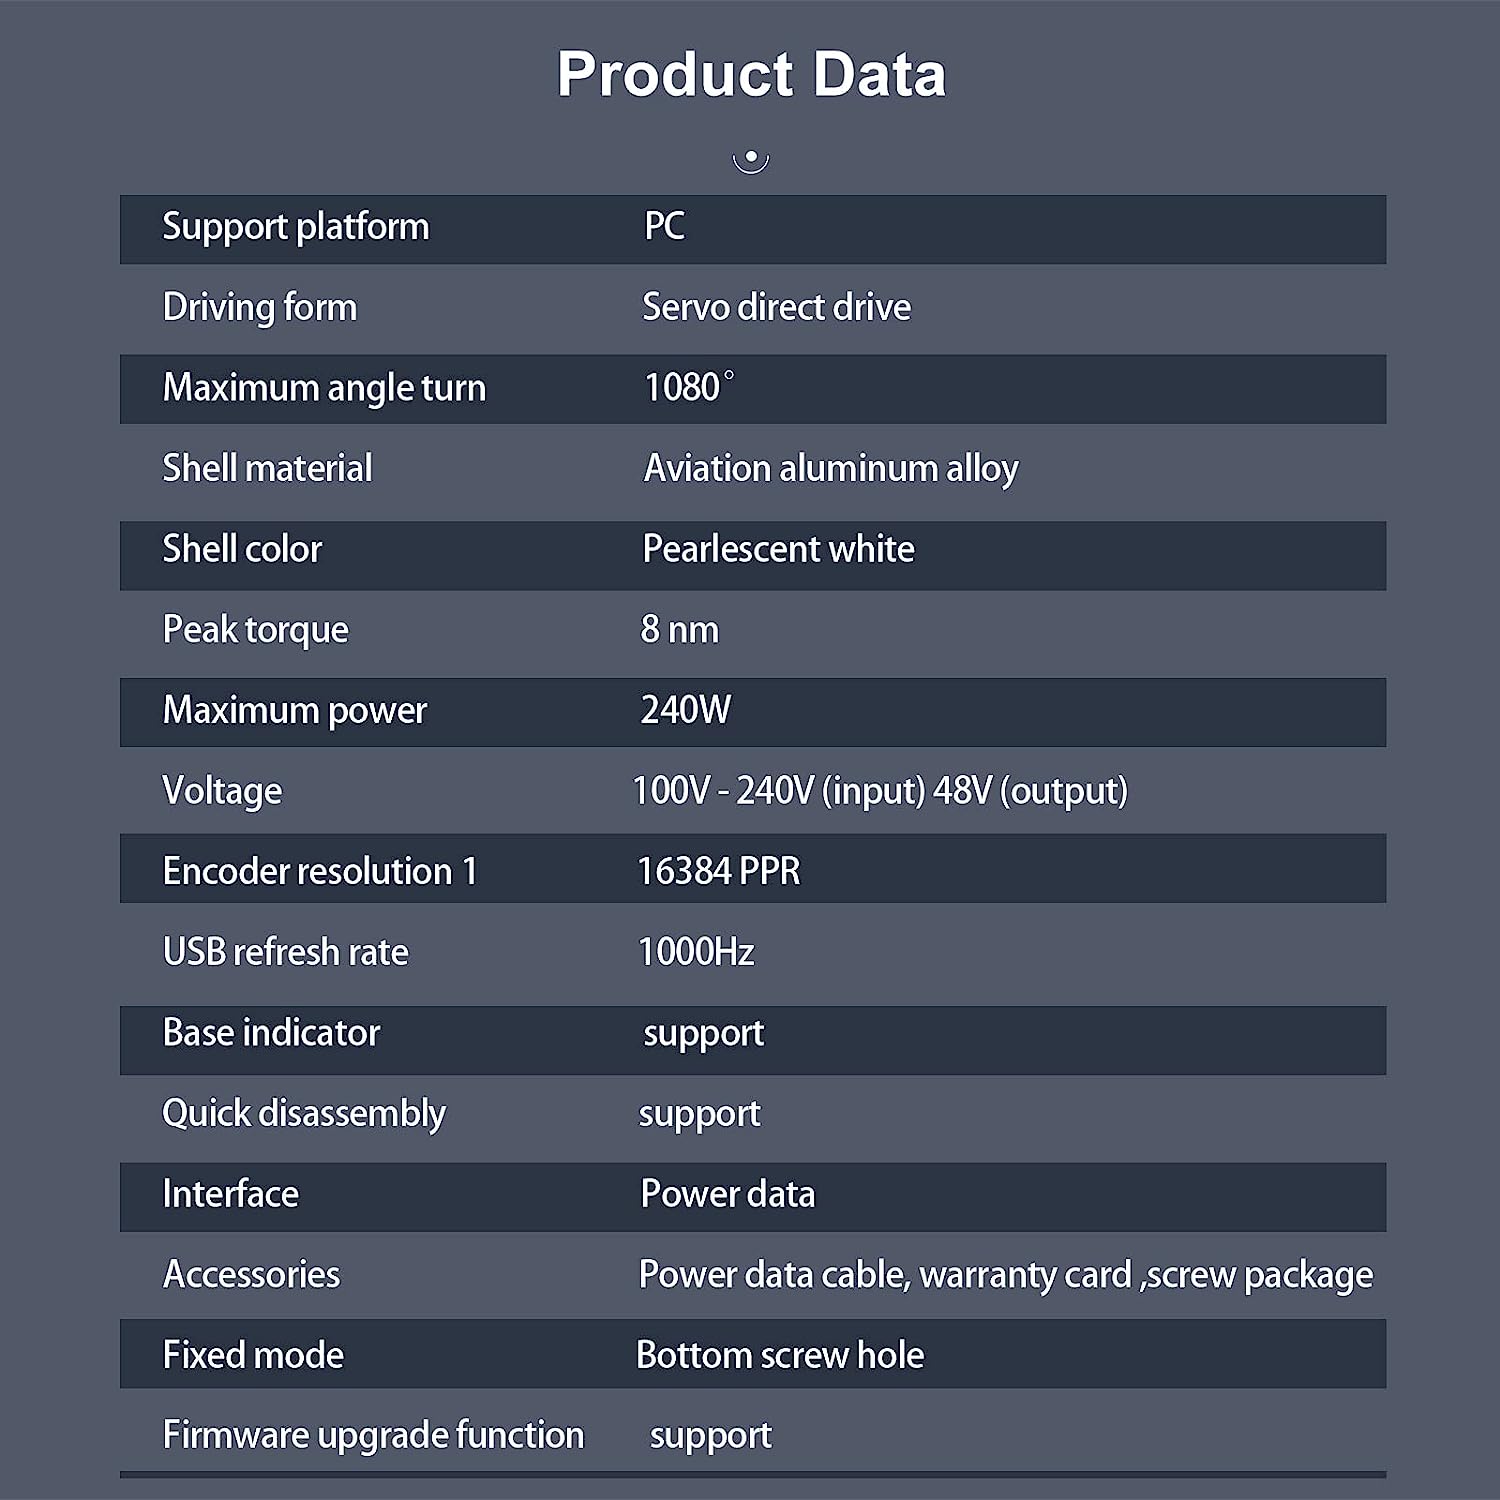Click the 16384 PPR value
This screenshot has height=1500, width=1500.
pyautogui.click(x=719, y=871)
